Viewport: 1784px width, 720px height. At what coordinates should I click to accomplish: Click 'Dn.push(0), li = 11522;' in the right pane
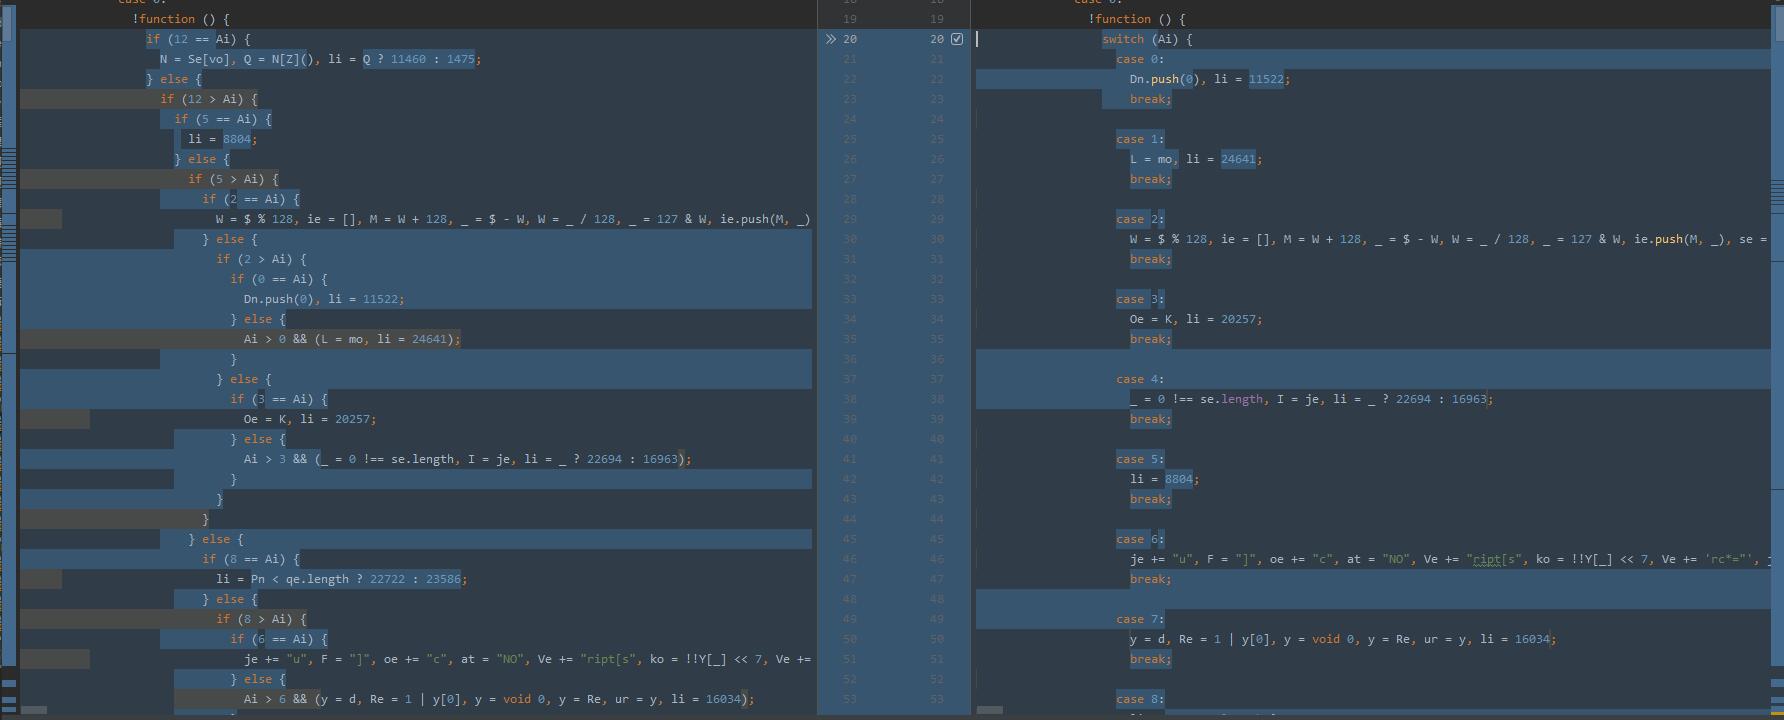(1210, 79)
